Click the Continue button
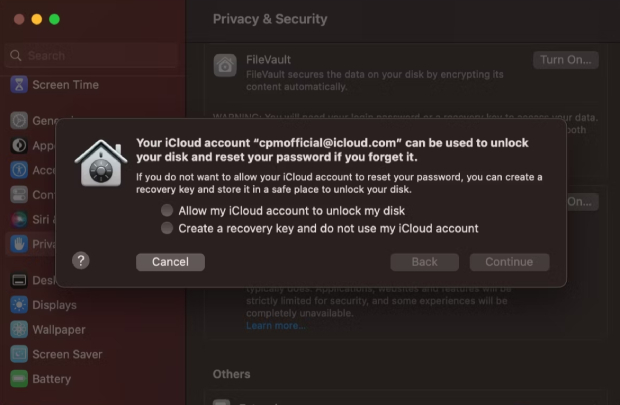 point(509,262)
